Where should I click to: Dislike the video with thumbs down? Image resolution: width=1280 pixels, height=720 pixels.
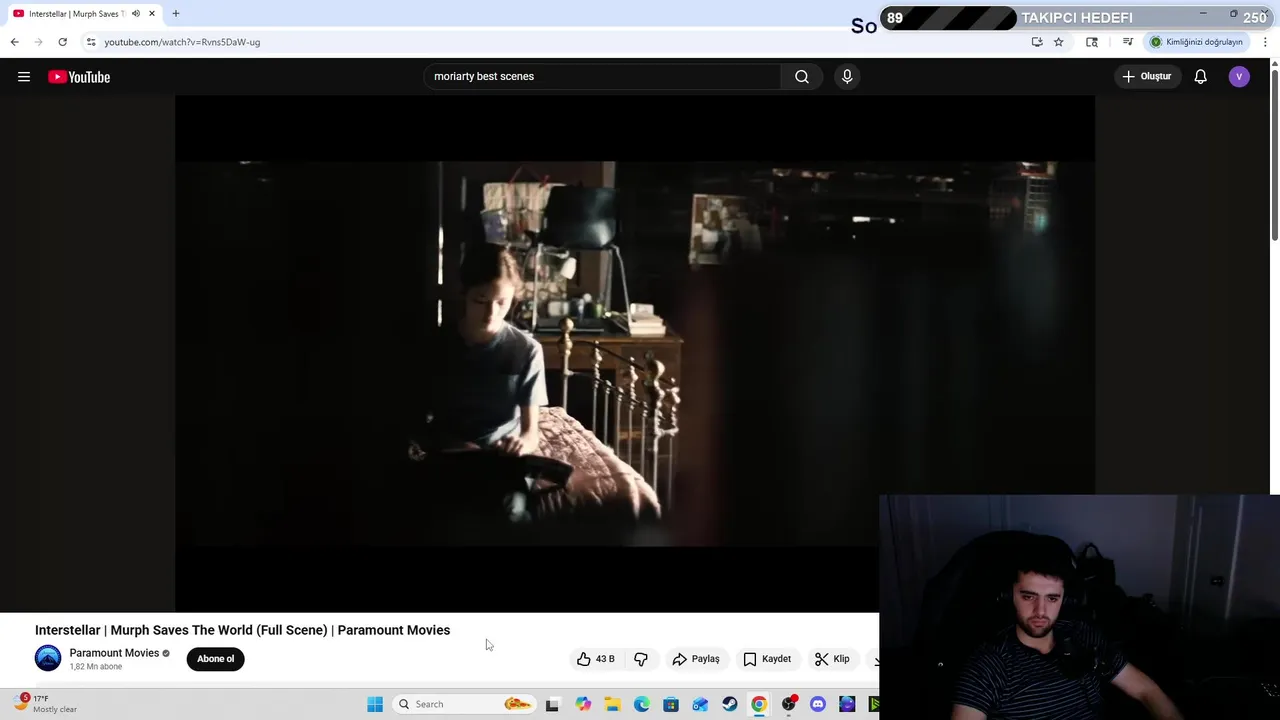pos(641,659)
